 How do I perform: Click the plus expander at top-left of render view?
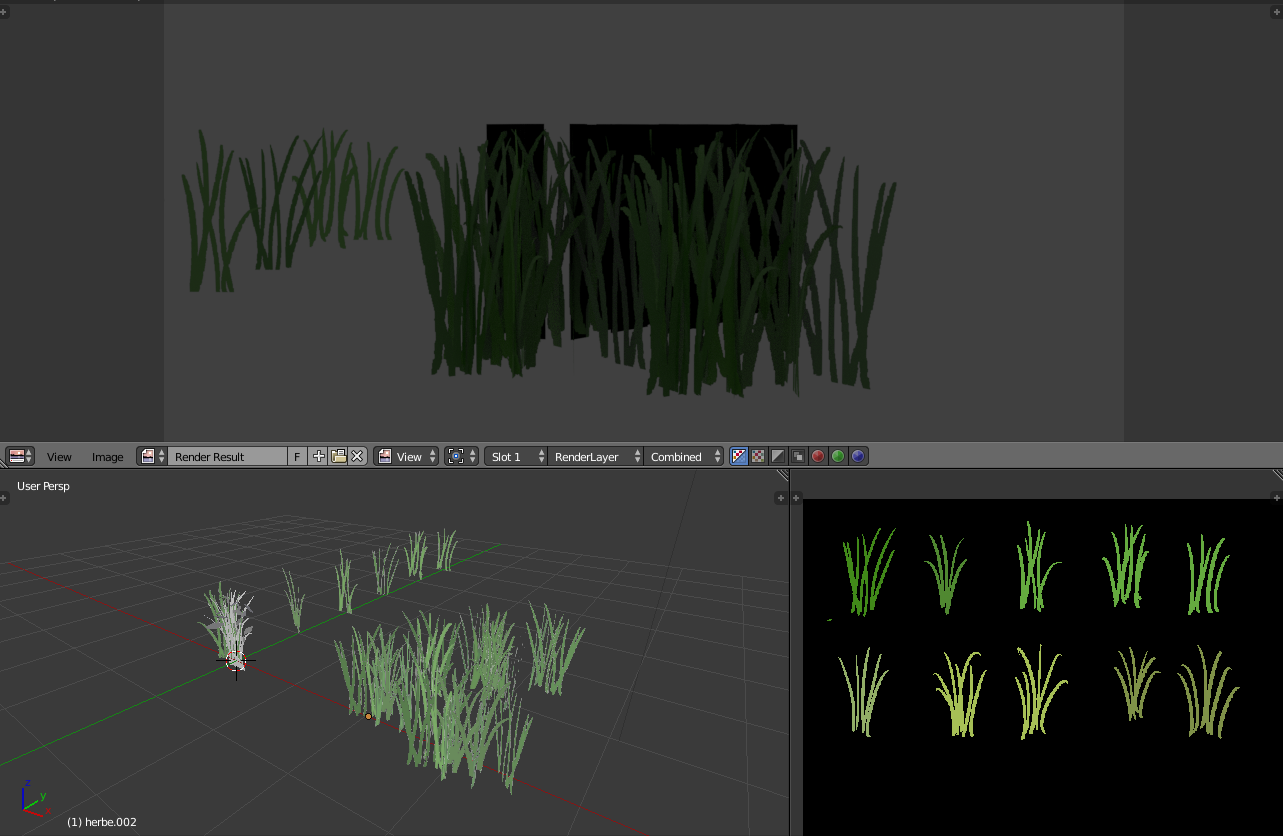coord(5,13)
